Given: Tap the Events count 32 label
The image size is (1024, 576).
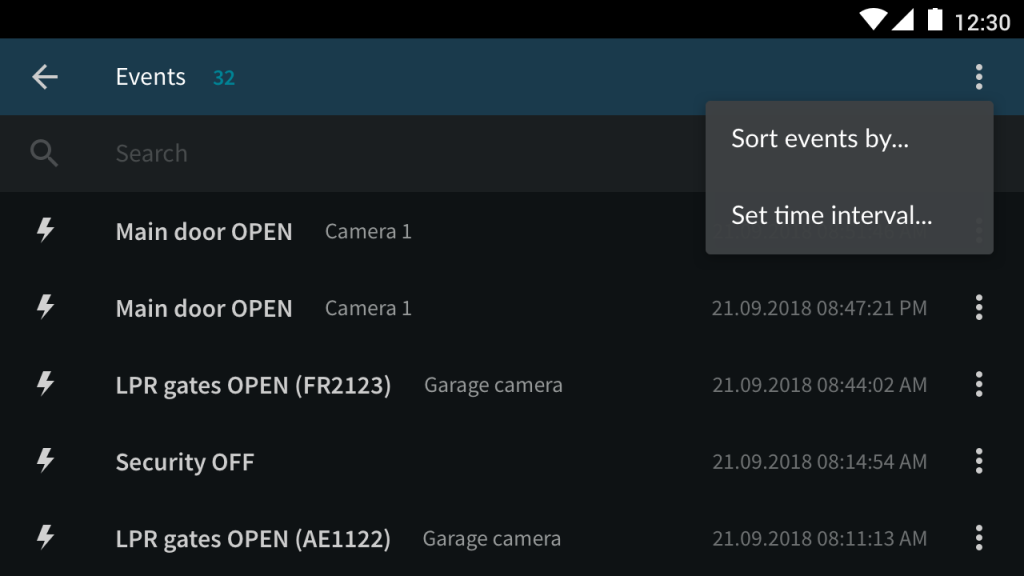Looking at the screenshot, I should coord(223,78).
